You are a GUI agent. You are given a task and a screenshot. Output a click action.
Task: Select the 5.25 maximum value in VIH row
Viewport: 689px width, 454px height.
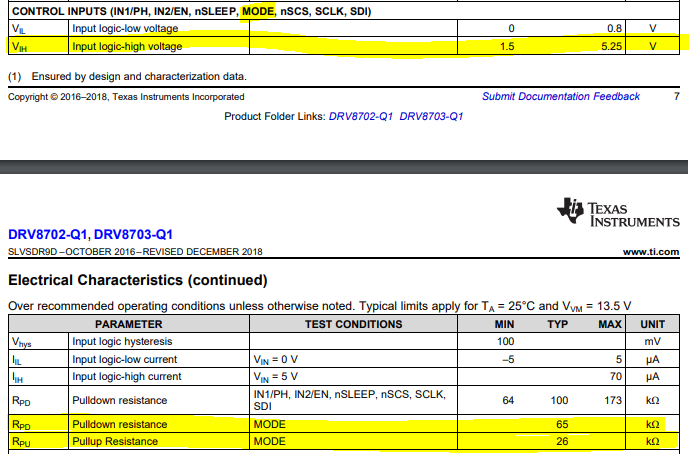611,46
